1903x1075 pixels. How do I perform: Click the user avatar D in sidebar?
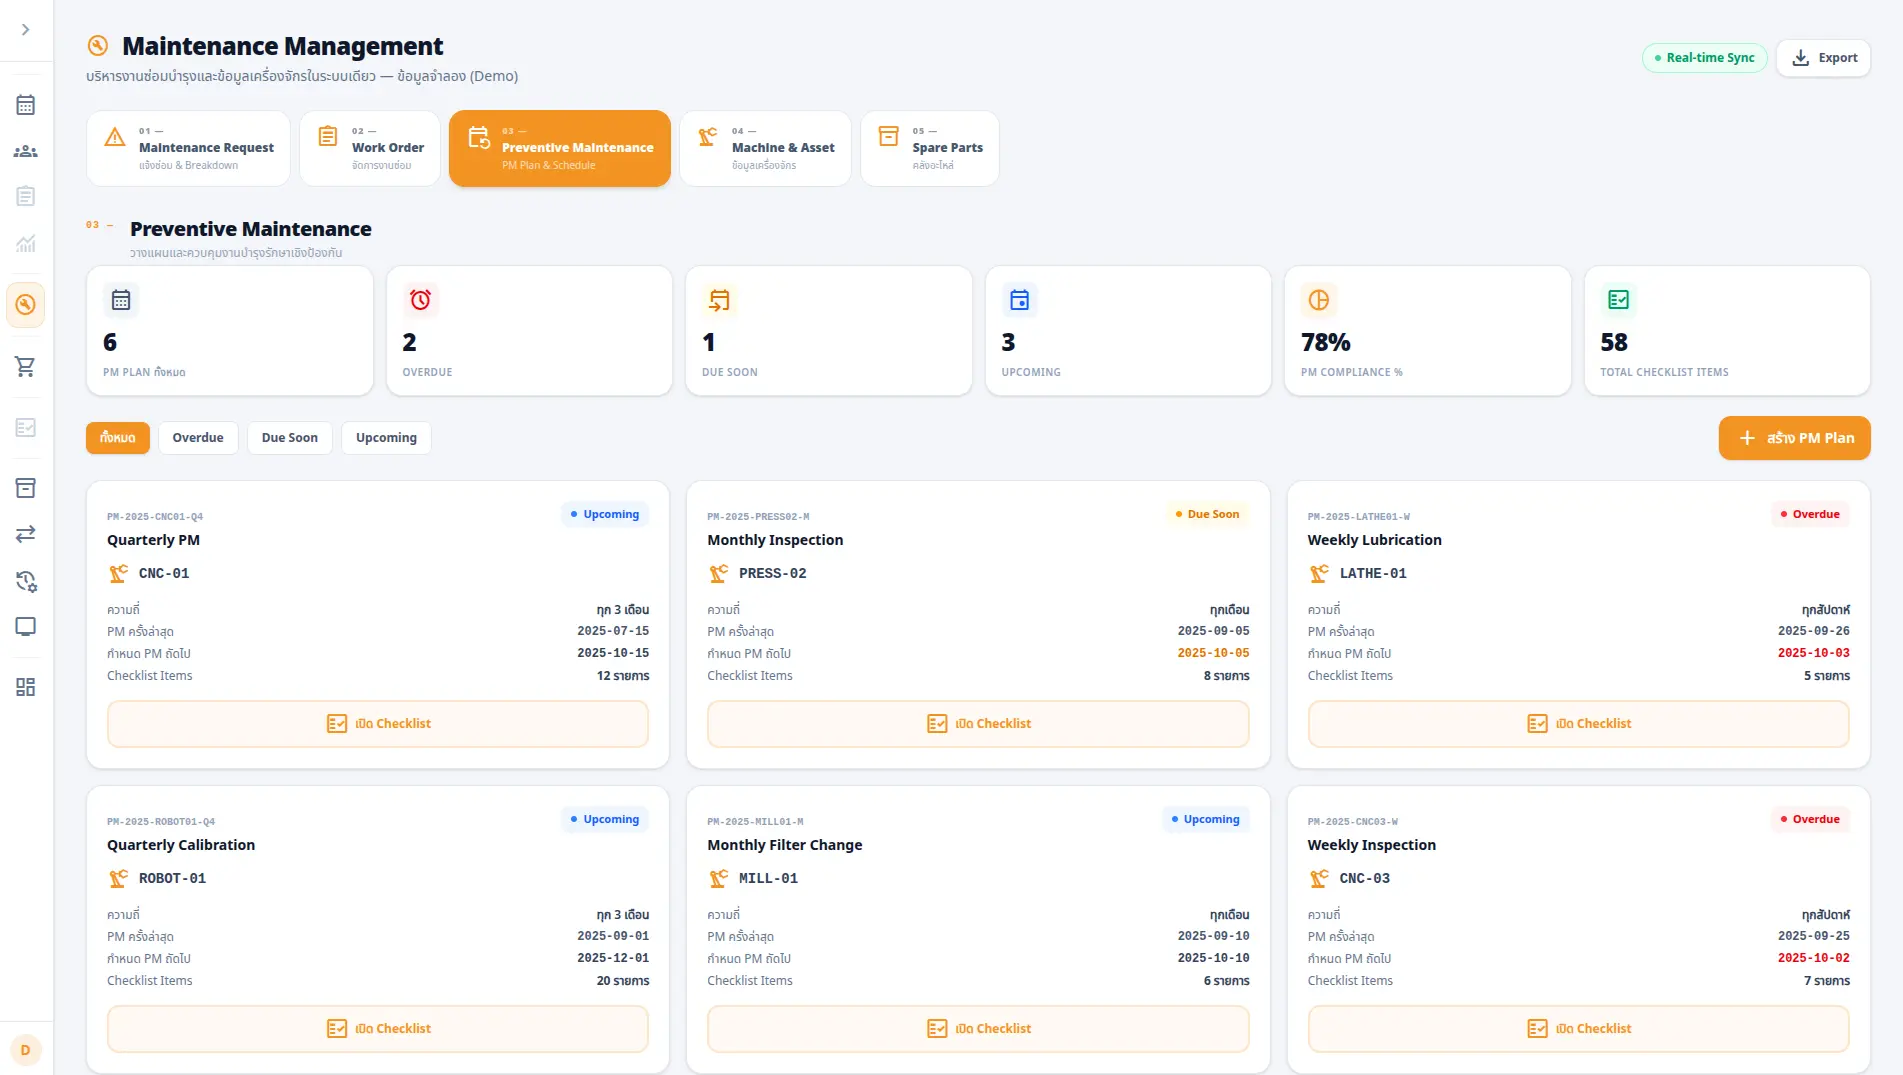(x=26, y=1050)
